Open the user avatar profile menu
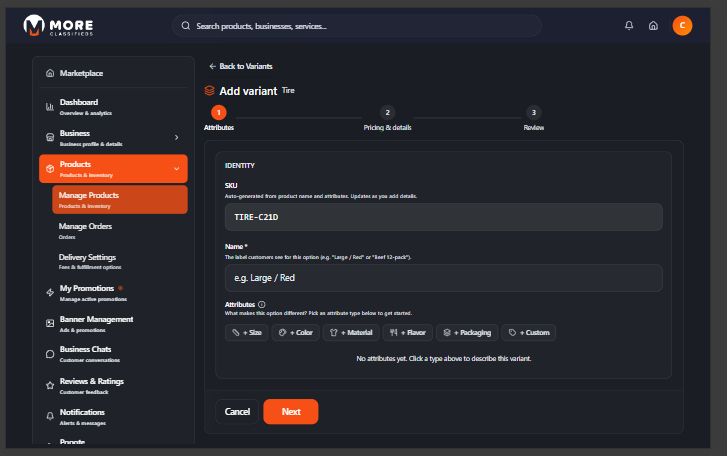 (x=682, y=26)
